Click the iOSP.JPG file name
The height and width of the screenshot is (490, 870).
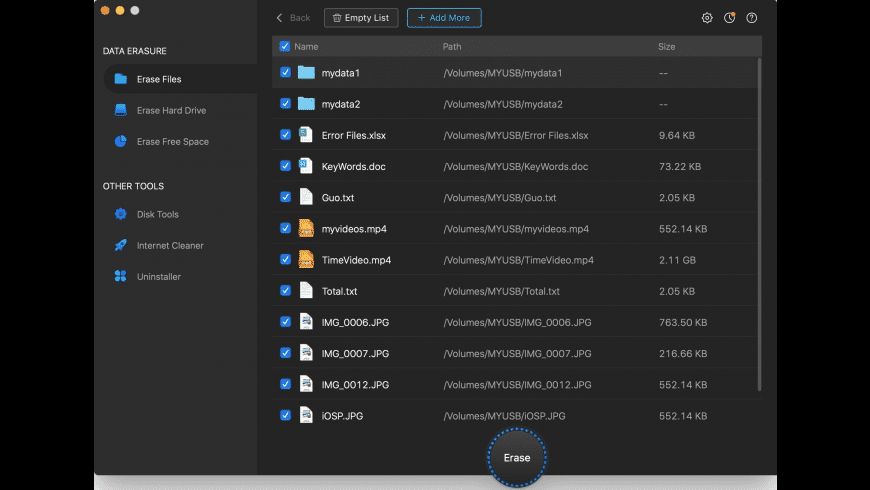[x=342, y=416]
